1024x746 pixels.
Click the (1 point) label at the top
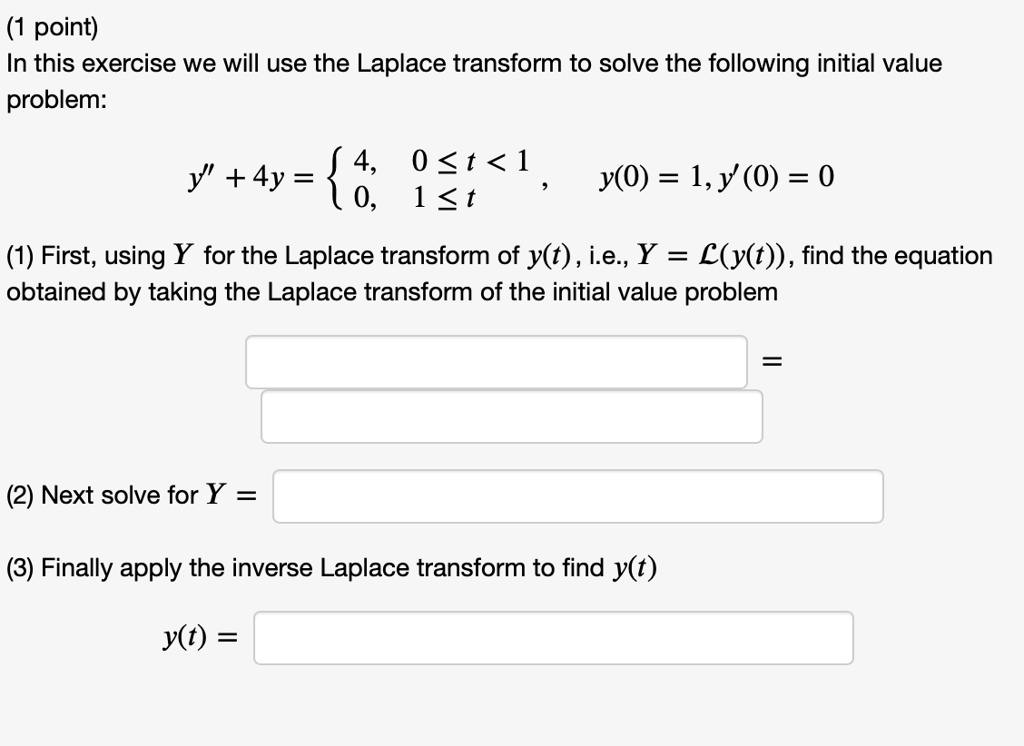point(52,26)
